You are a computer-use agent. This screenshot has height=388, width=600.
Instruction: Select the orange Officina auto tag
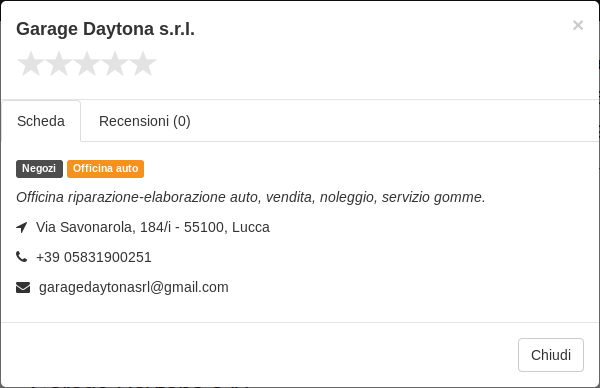(x=106, y=169)
